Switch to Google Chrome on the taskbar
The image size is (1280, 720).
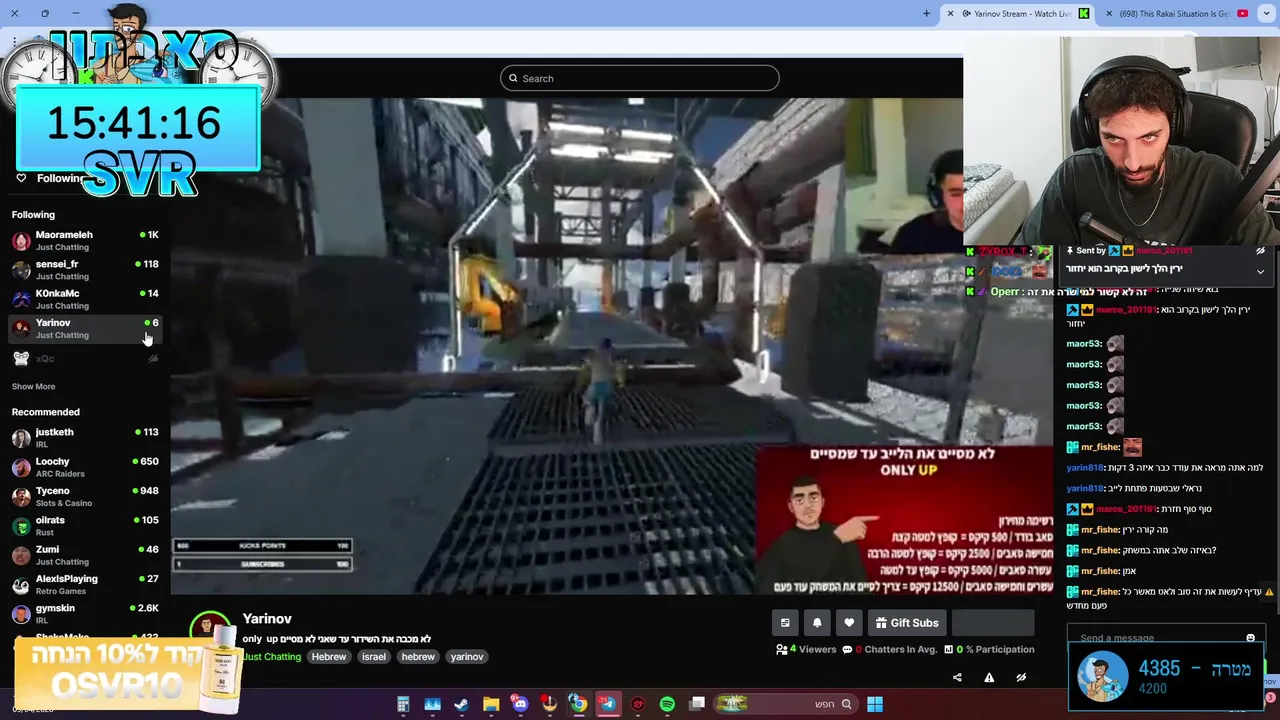coord(578,704)
